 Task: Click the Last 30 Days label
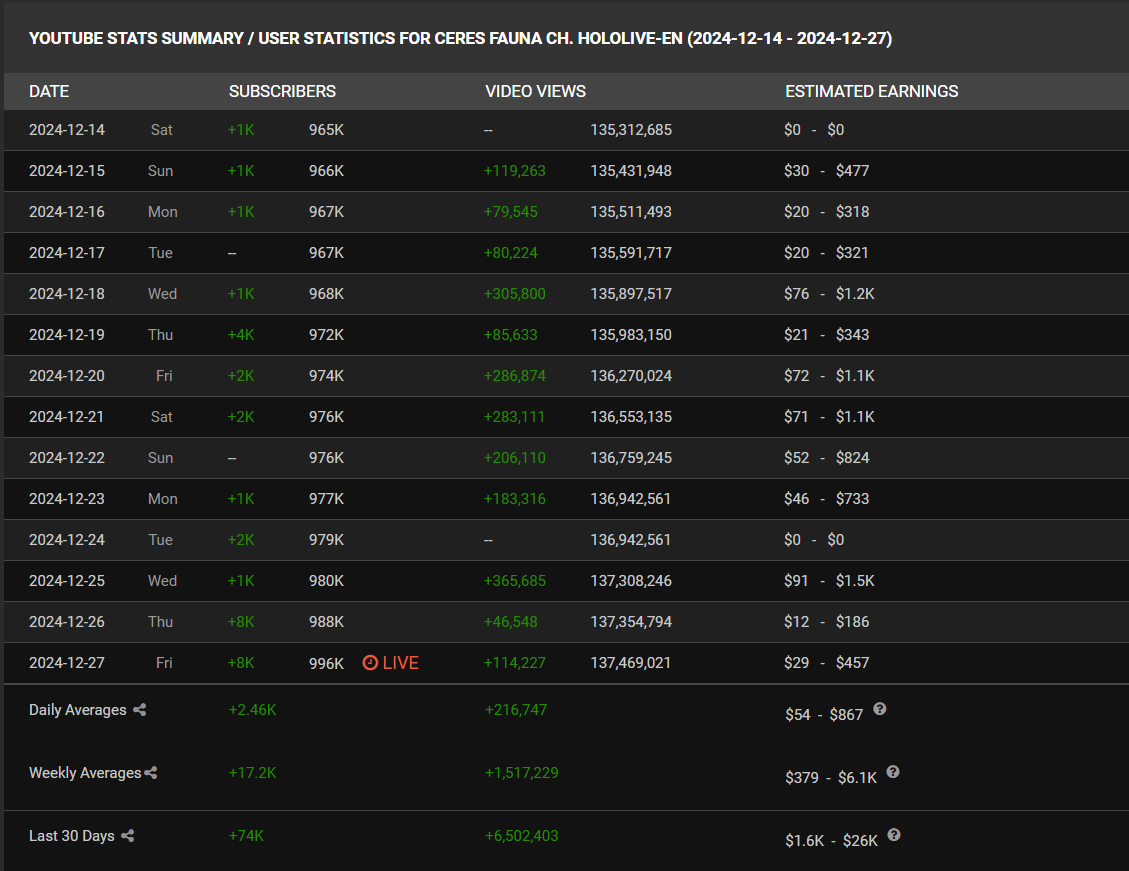pos(71,836)
